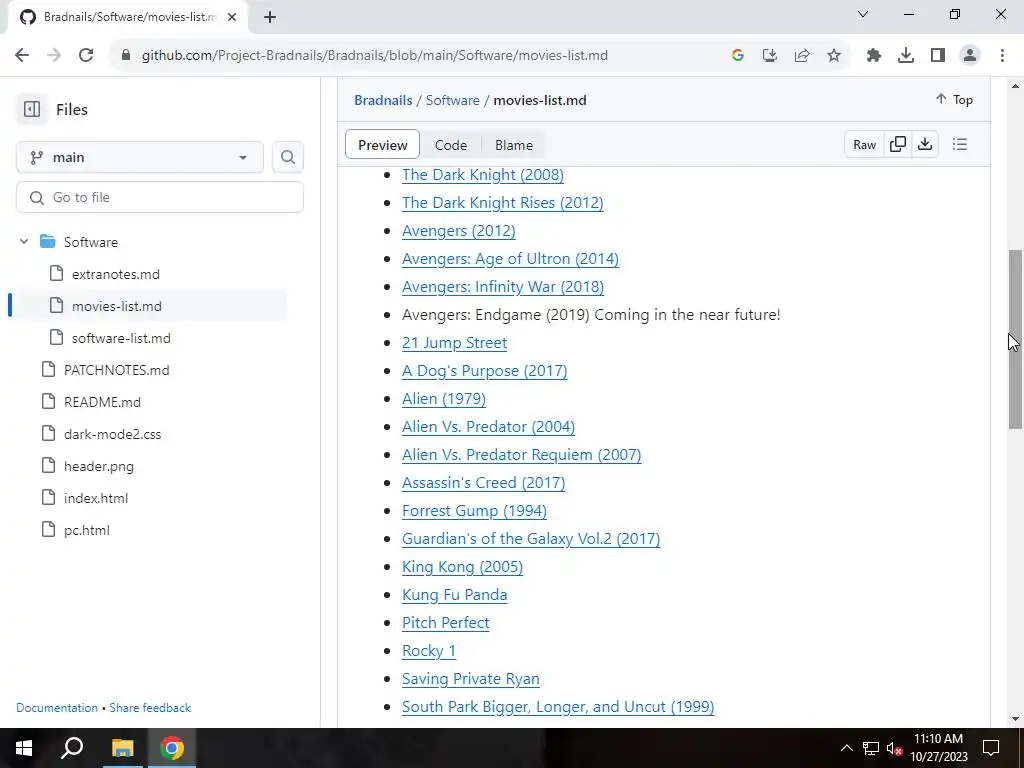Open the main branch dropdown
The width and height of the screenshot is (1024, 768).
[x=140, y=157]
